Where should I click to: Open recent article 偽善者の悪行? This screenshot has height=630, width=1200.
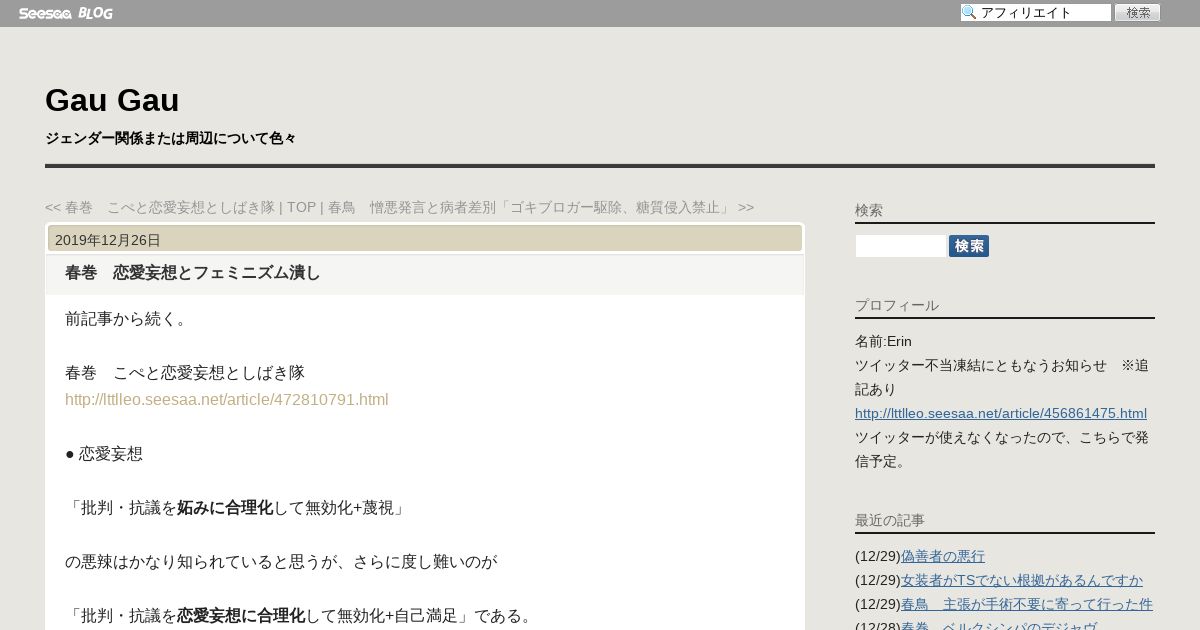coord(943,556)
